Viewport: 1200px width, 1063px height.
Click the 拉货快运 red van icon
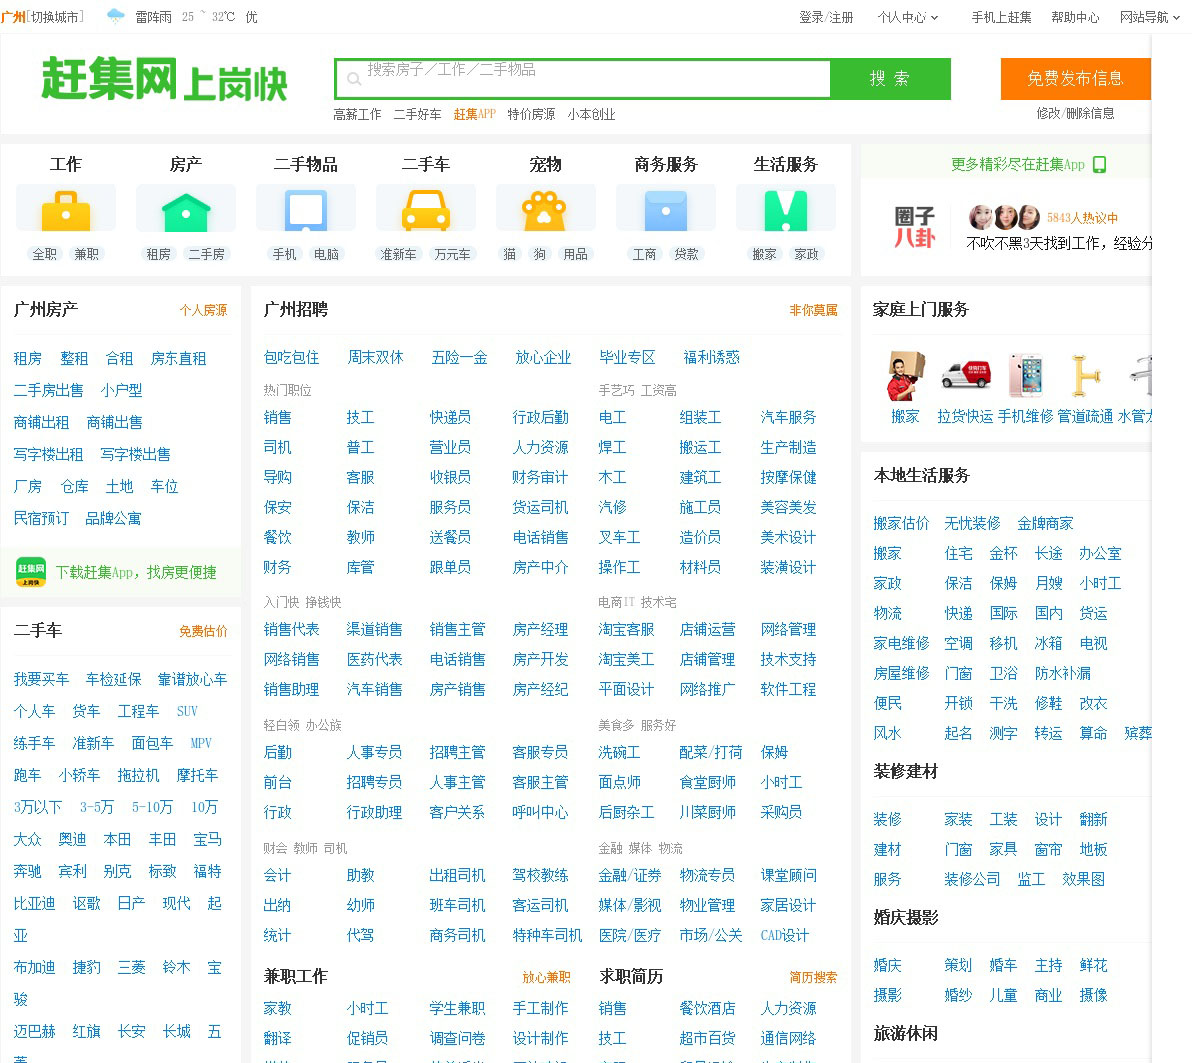[965, 375]
